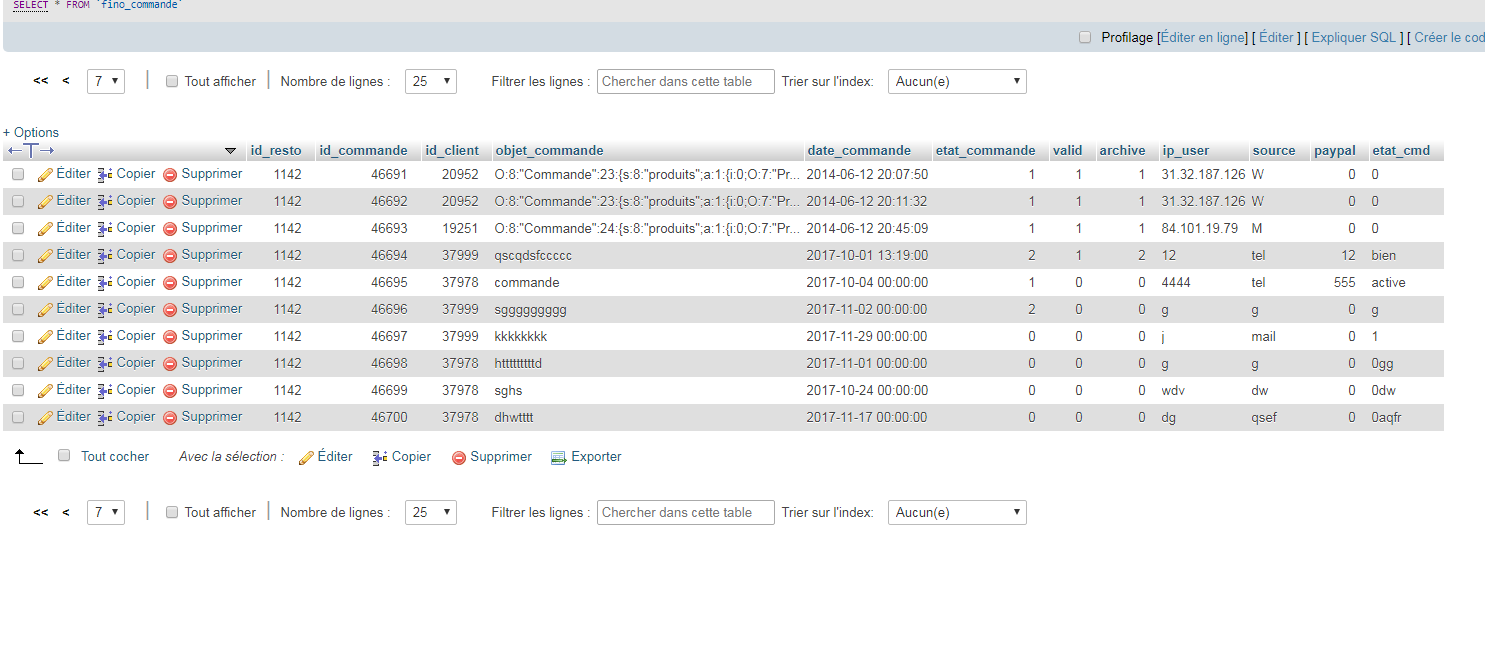Open the Trier sur l'index dropdown
Image resolution: width=1485 pixels, height=648 pixels.
coord(956,81)
